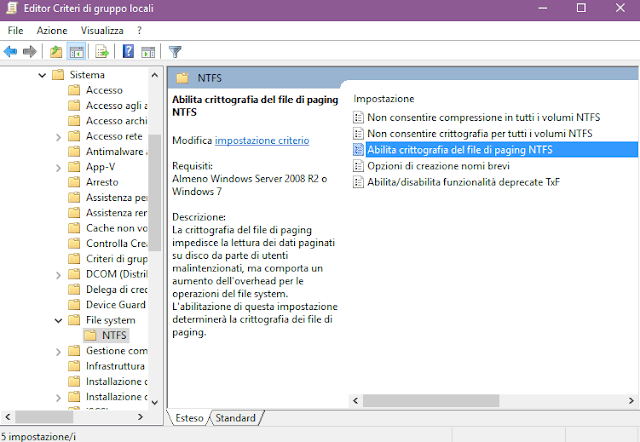Open Help using the question mark icon
This screenshot has height=442, width=640.
(128, 51)
